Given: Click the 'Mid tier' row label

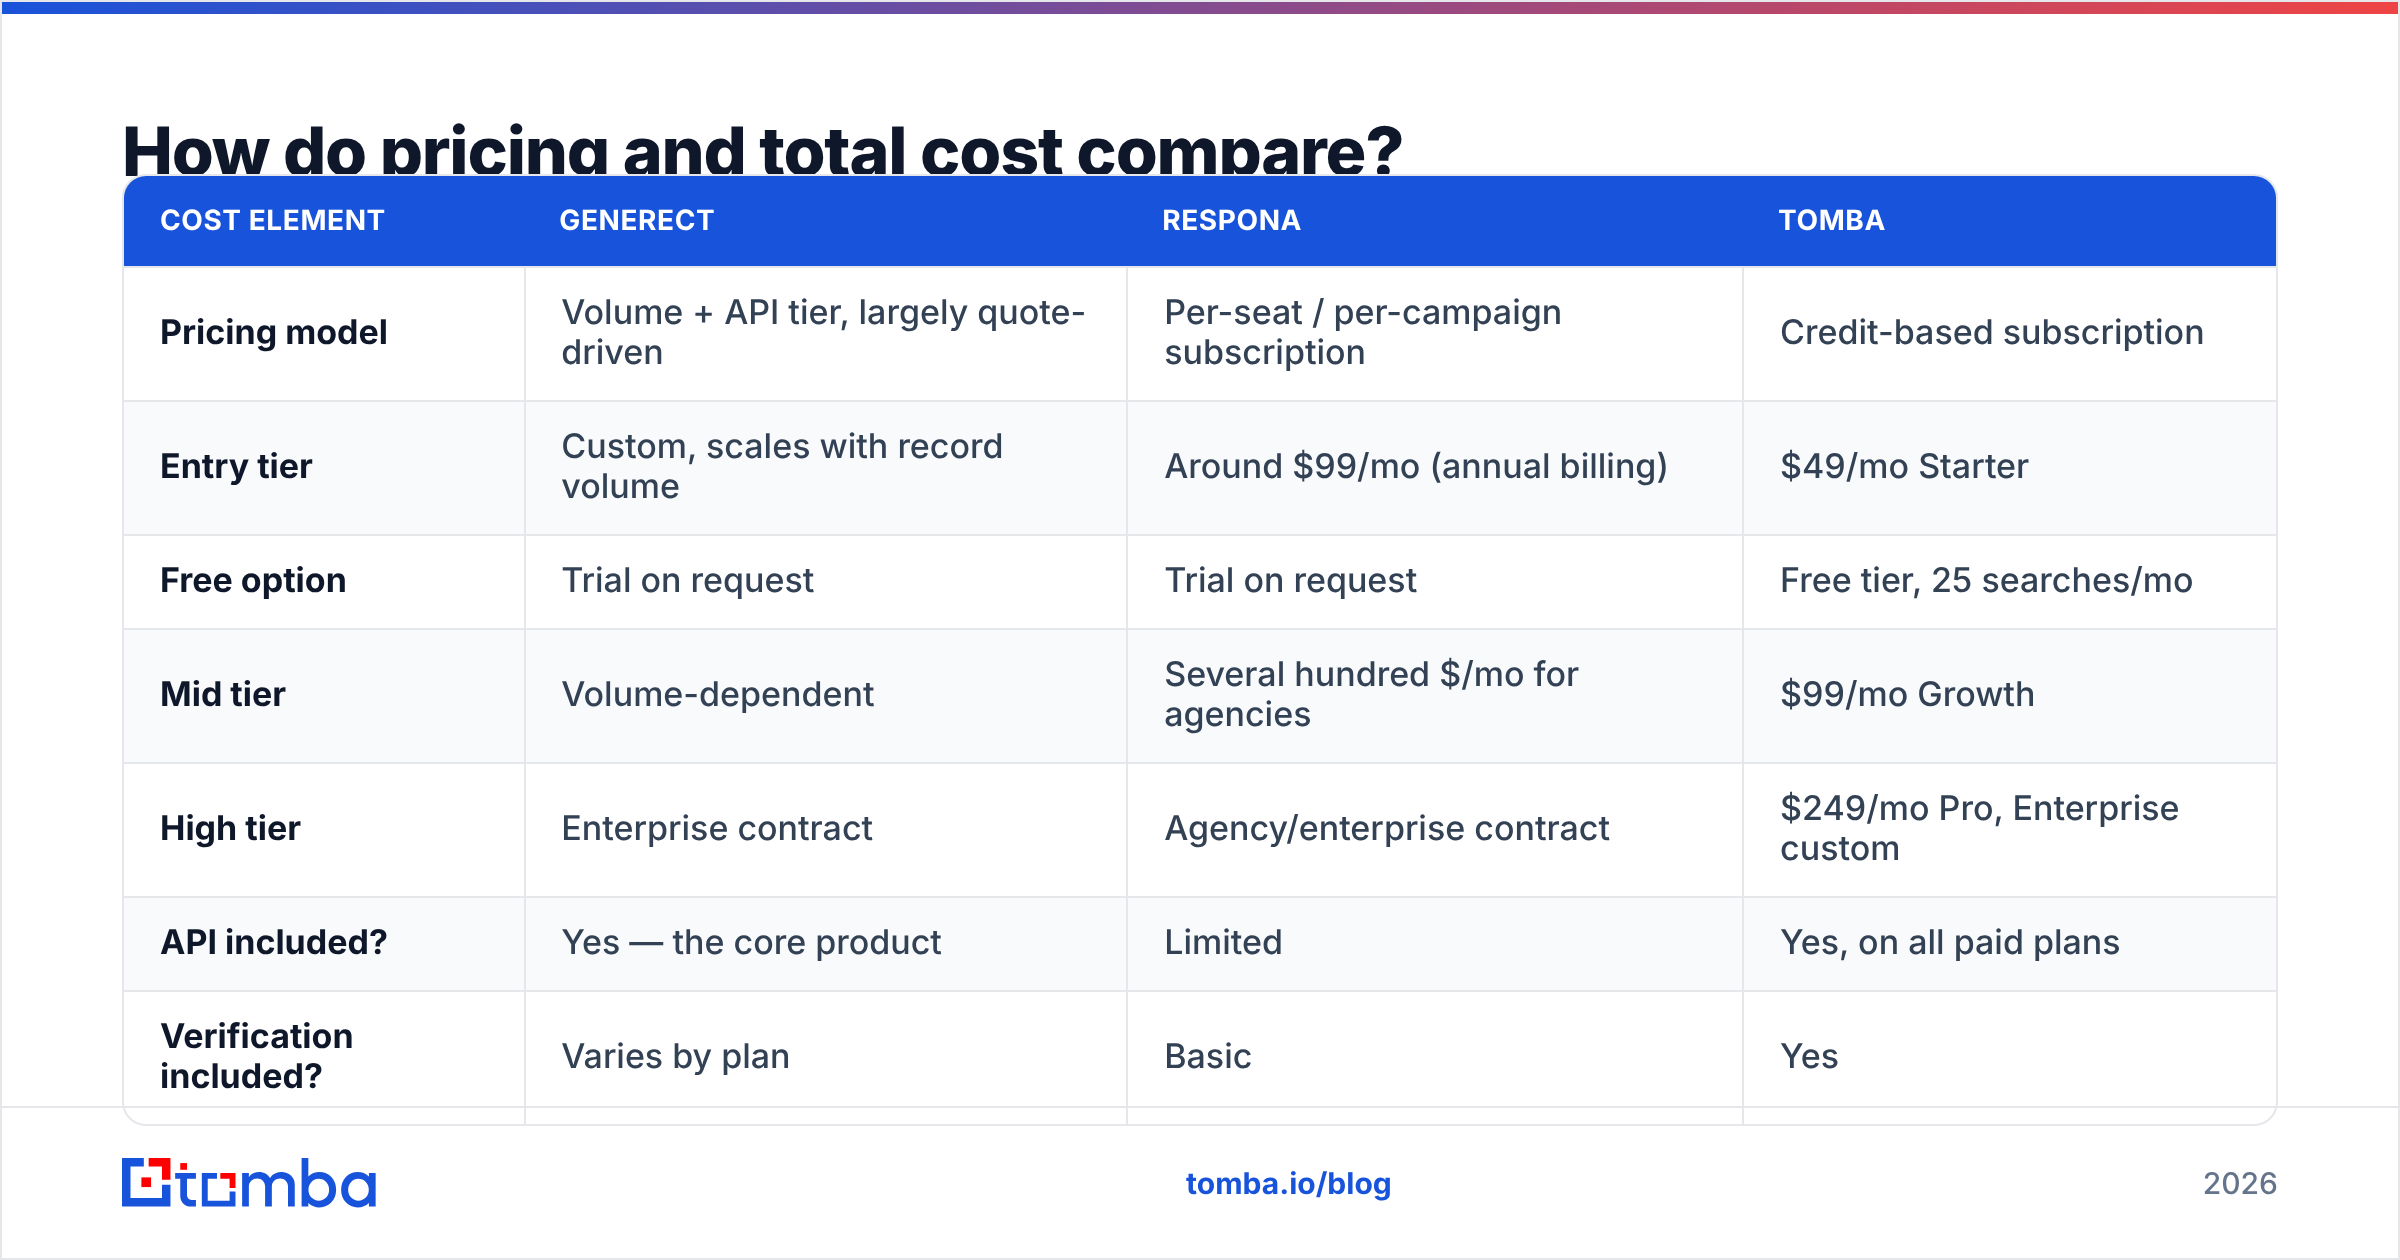Looking at the screenshot, I should (x=223, y=694).
